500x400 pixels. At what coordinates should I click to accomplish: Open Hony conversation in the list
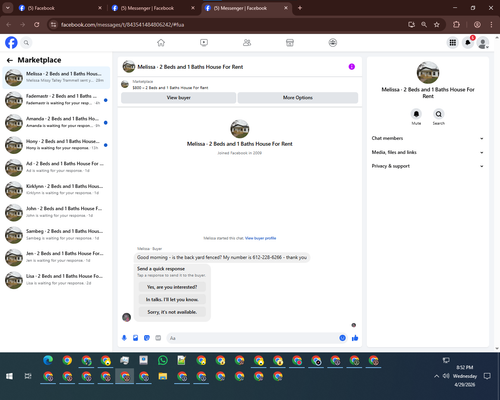click(x=56, y=145)
